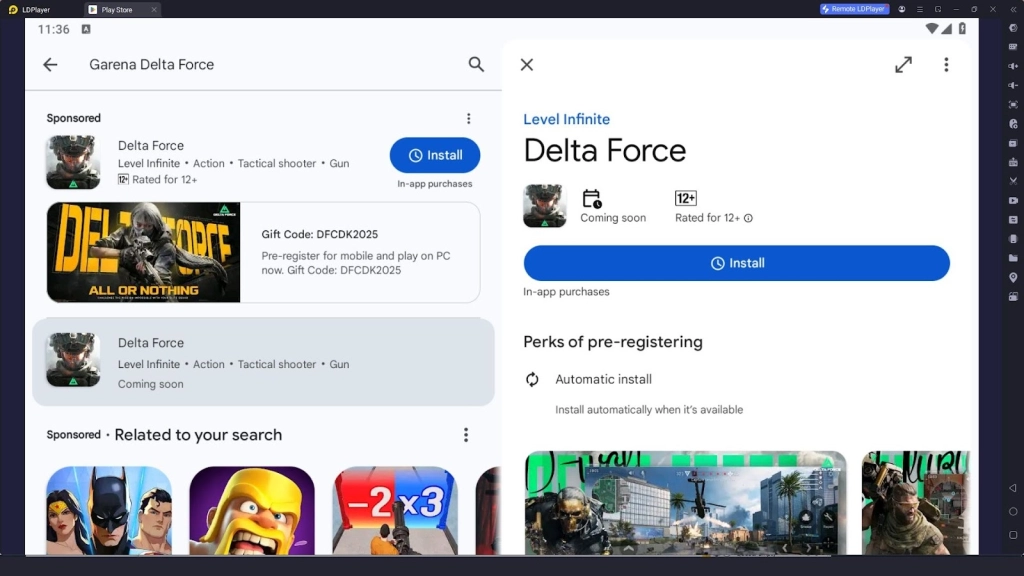Open shared folder from sidebar
This screenshot has width=1024, height=576.
pos(1013,258)
